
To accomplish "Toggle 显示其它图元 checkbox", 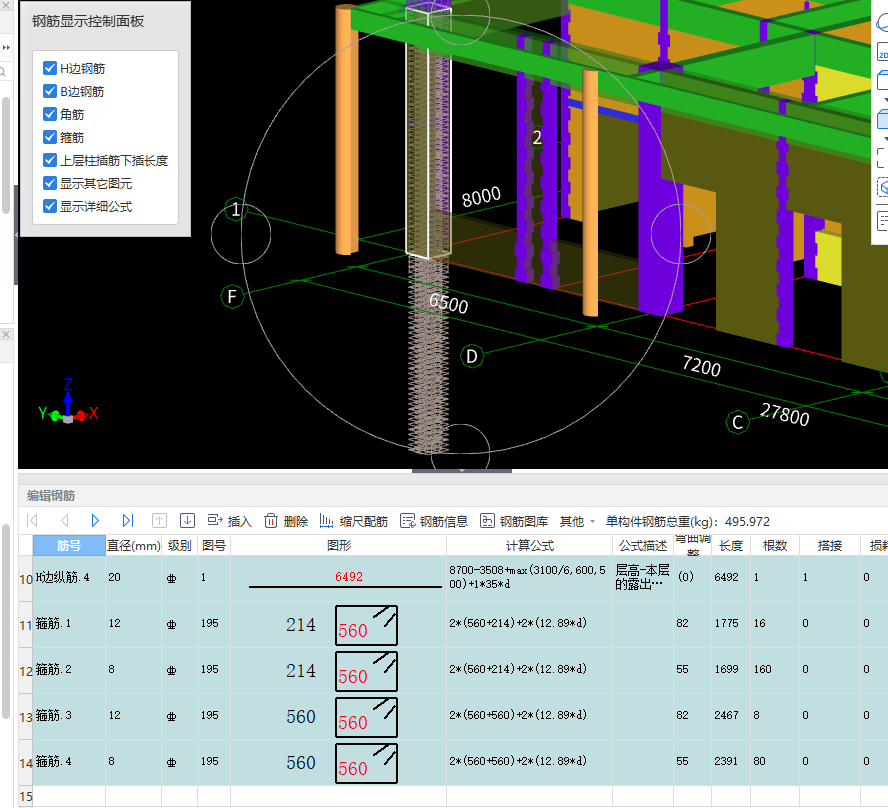I will (x=50, y=183).
